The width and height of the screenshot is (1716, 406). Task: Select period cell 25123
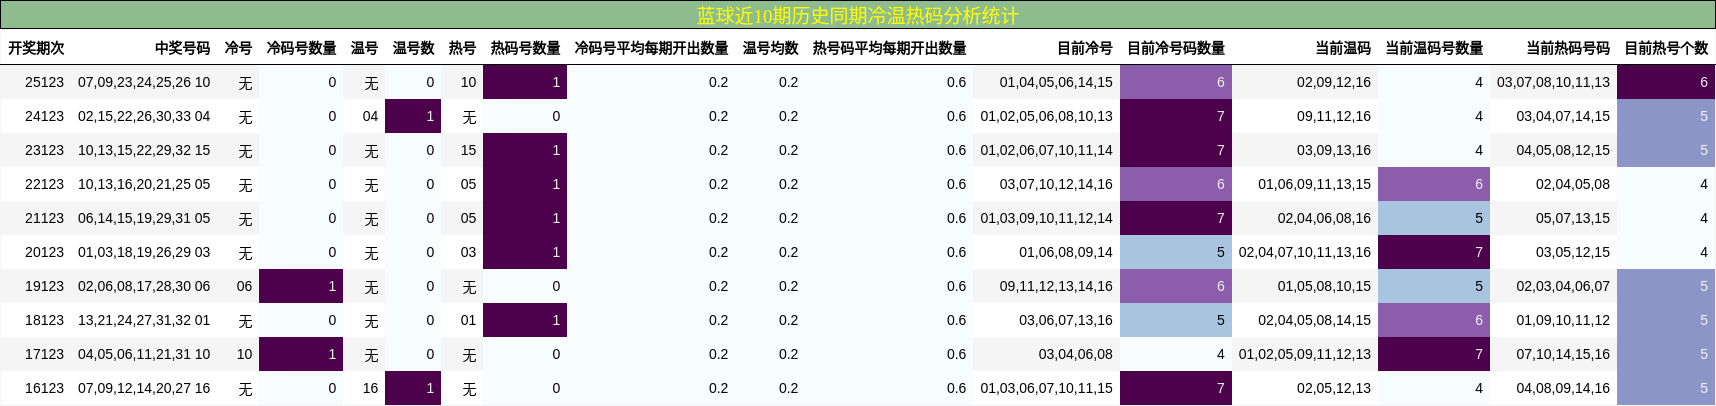44,82
